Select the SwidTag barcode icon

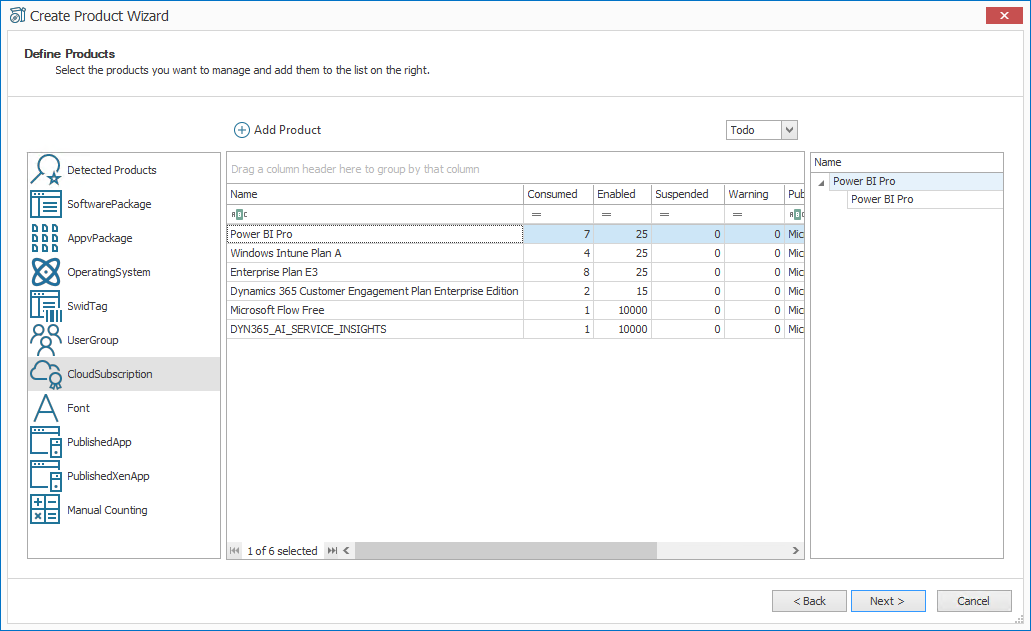tap(46, 306)
